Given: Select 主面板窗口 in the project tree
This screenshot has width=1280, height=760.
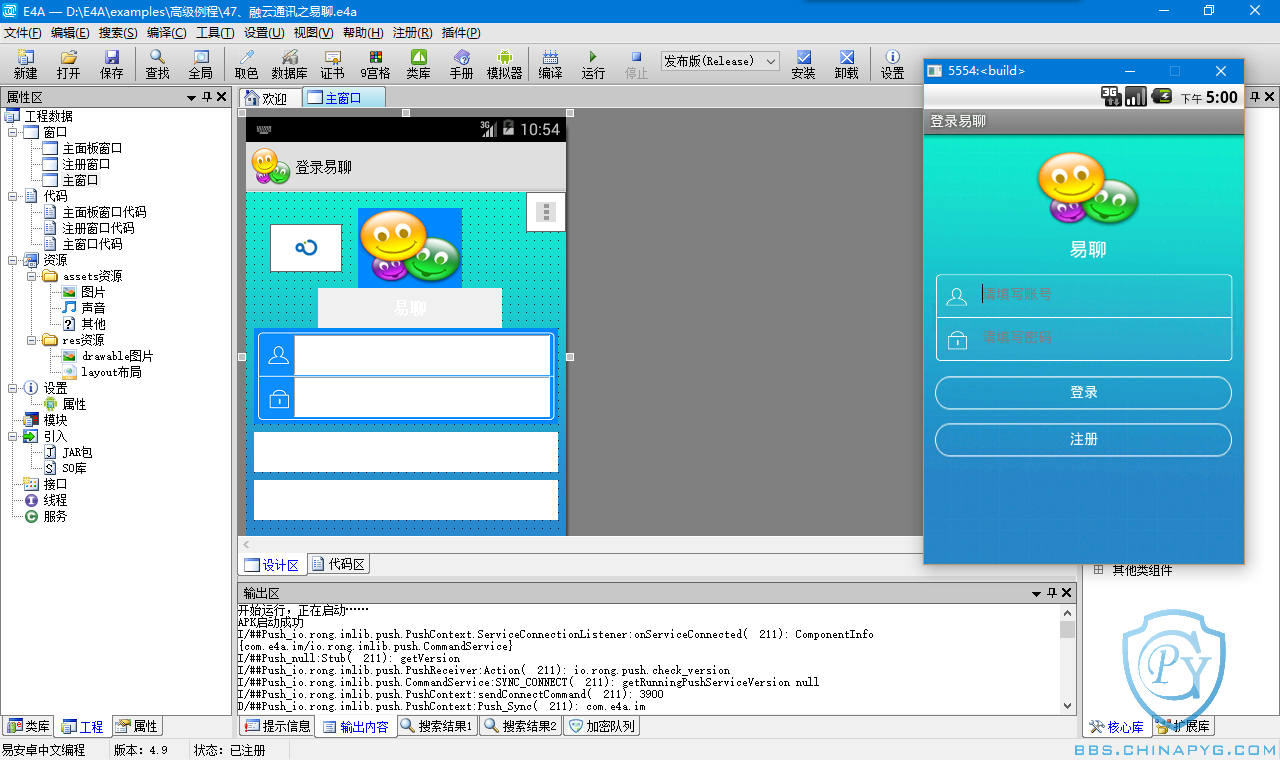Looking at the screenshot, I should coord(92,148).
